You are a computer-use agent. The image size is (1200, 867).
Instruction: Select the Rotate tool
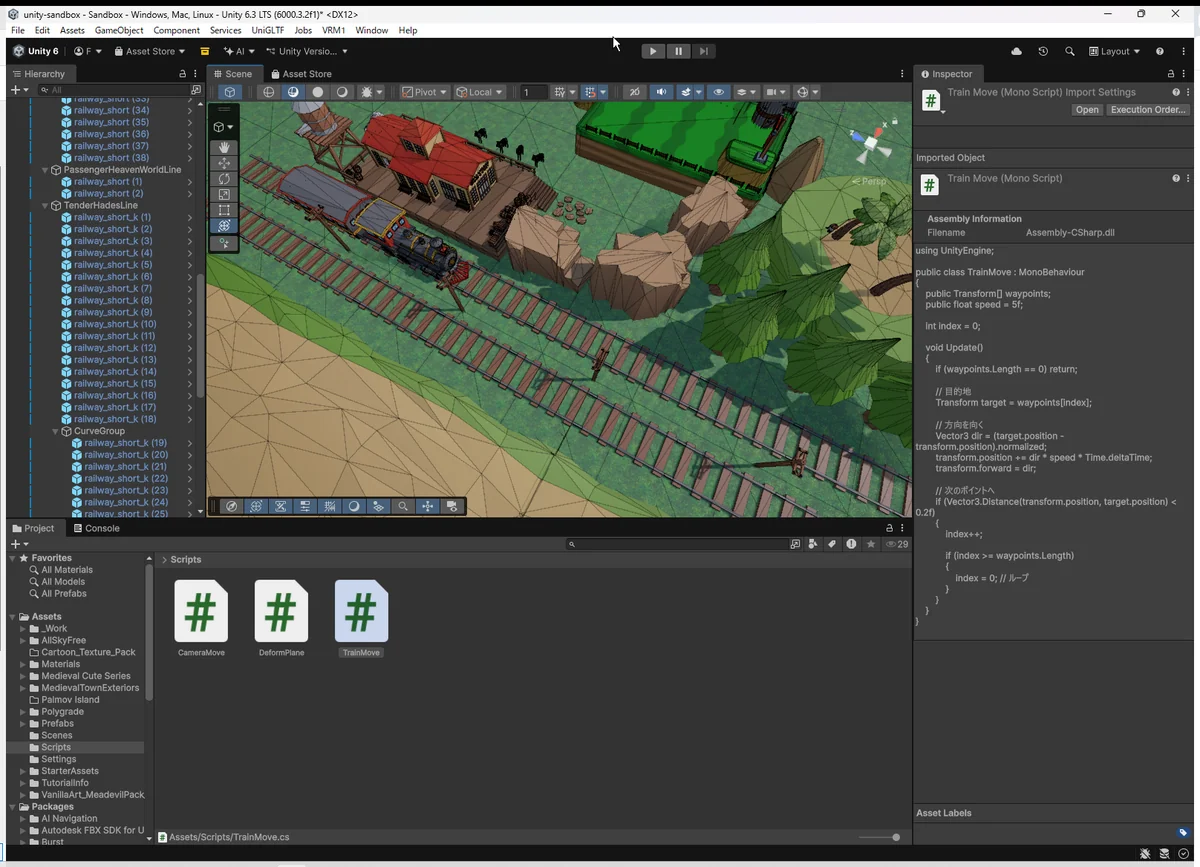[224, 179]
